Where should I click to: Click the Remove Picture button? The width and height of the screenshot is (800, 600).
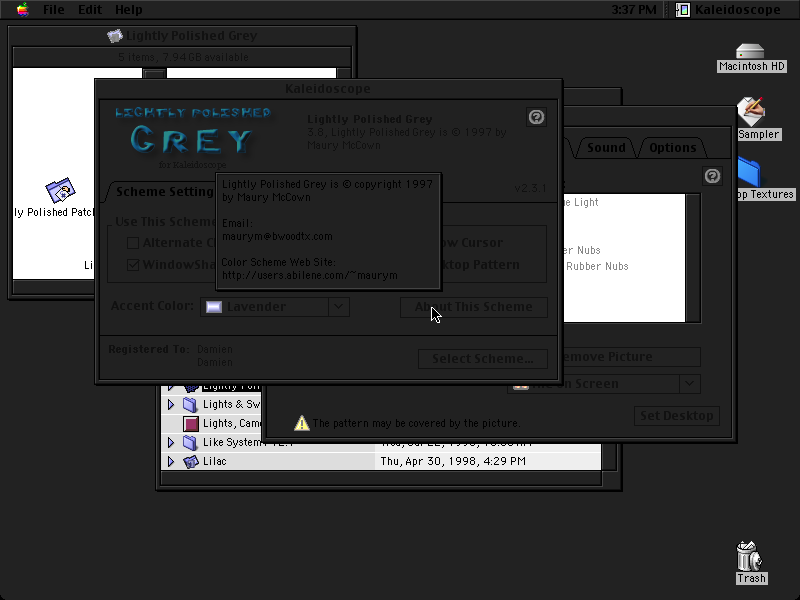[632, 357]
